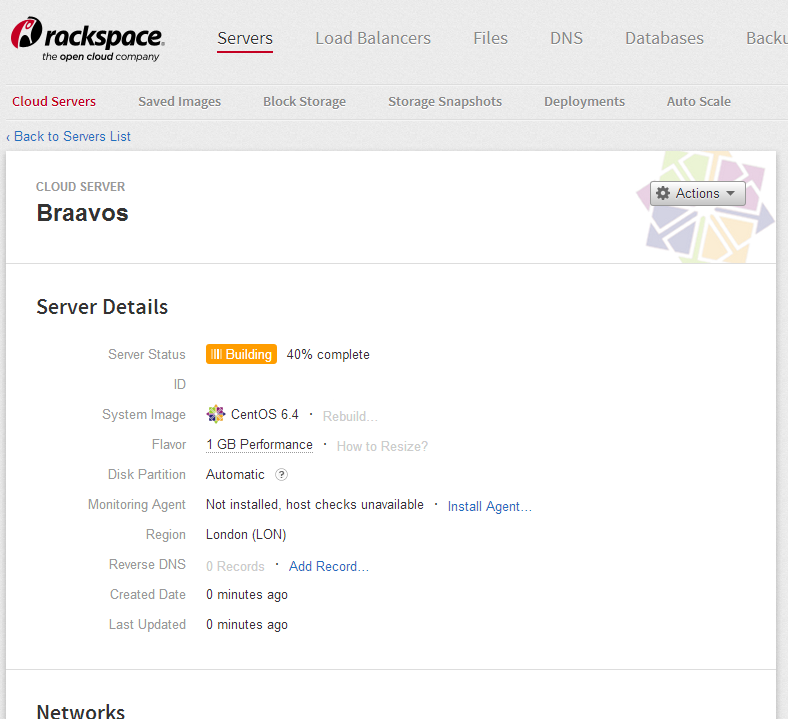Go back to Servers List

[68, 136]
